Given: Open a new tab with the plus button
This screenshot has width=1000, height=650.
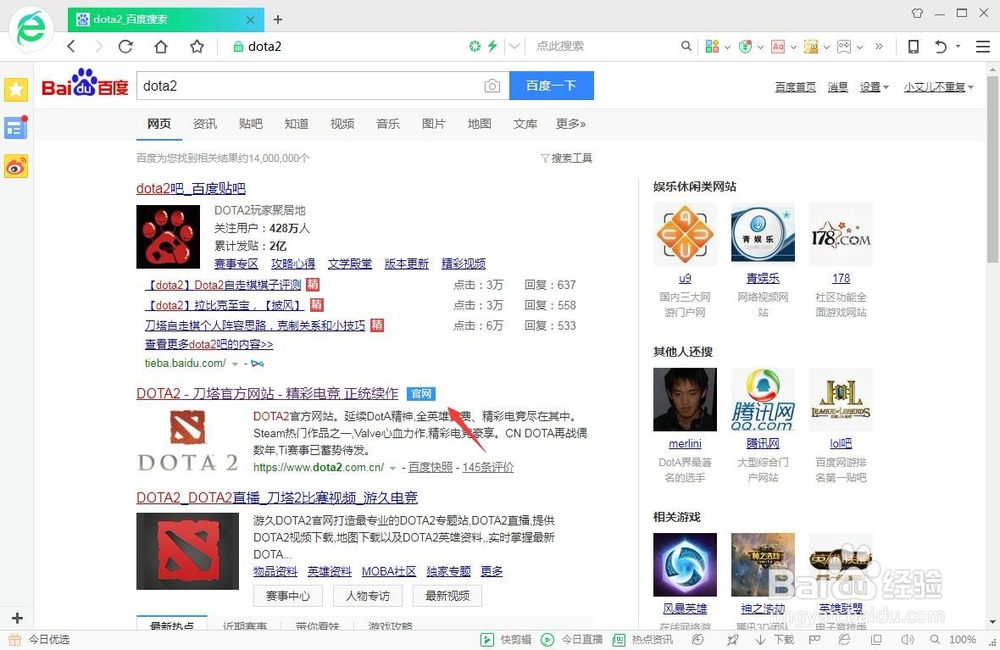Looking at the screenshot, I should pyautogui.click(x=278, y=19).
